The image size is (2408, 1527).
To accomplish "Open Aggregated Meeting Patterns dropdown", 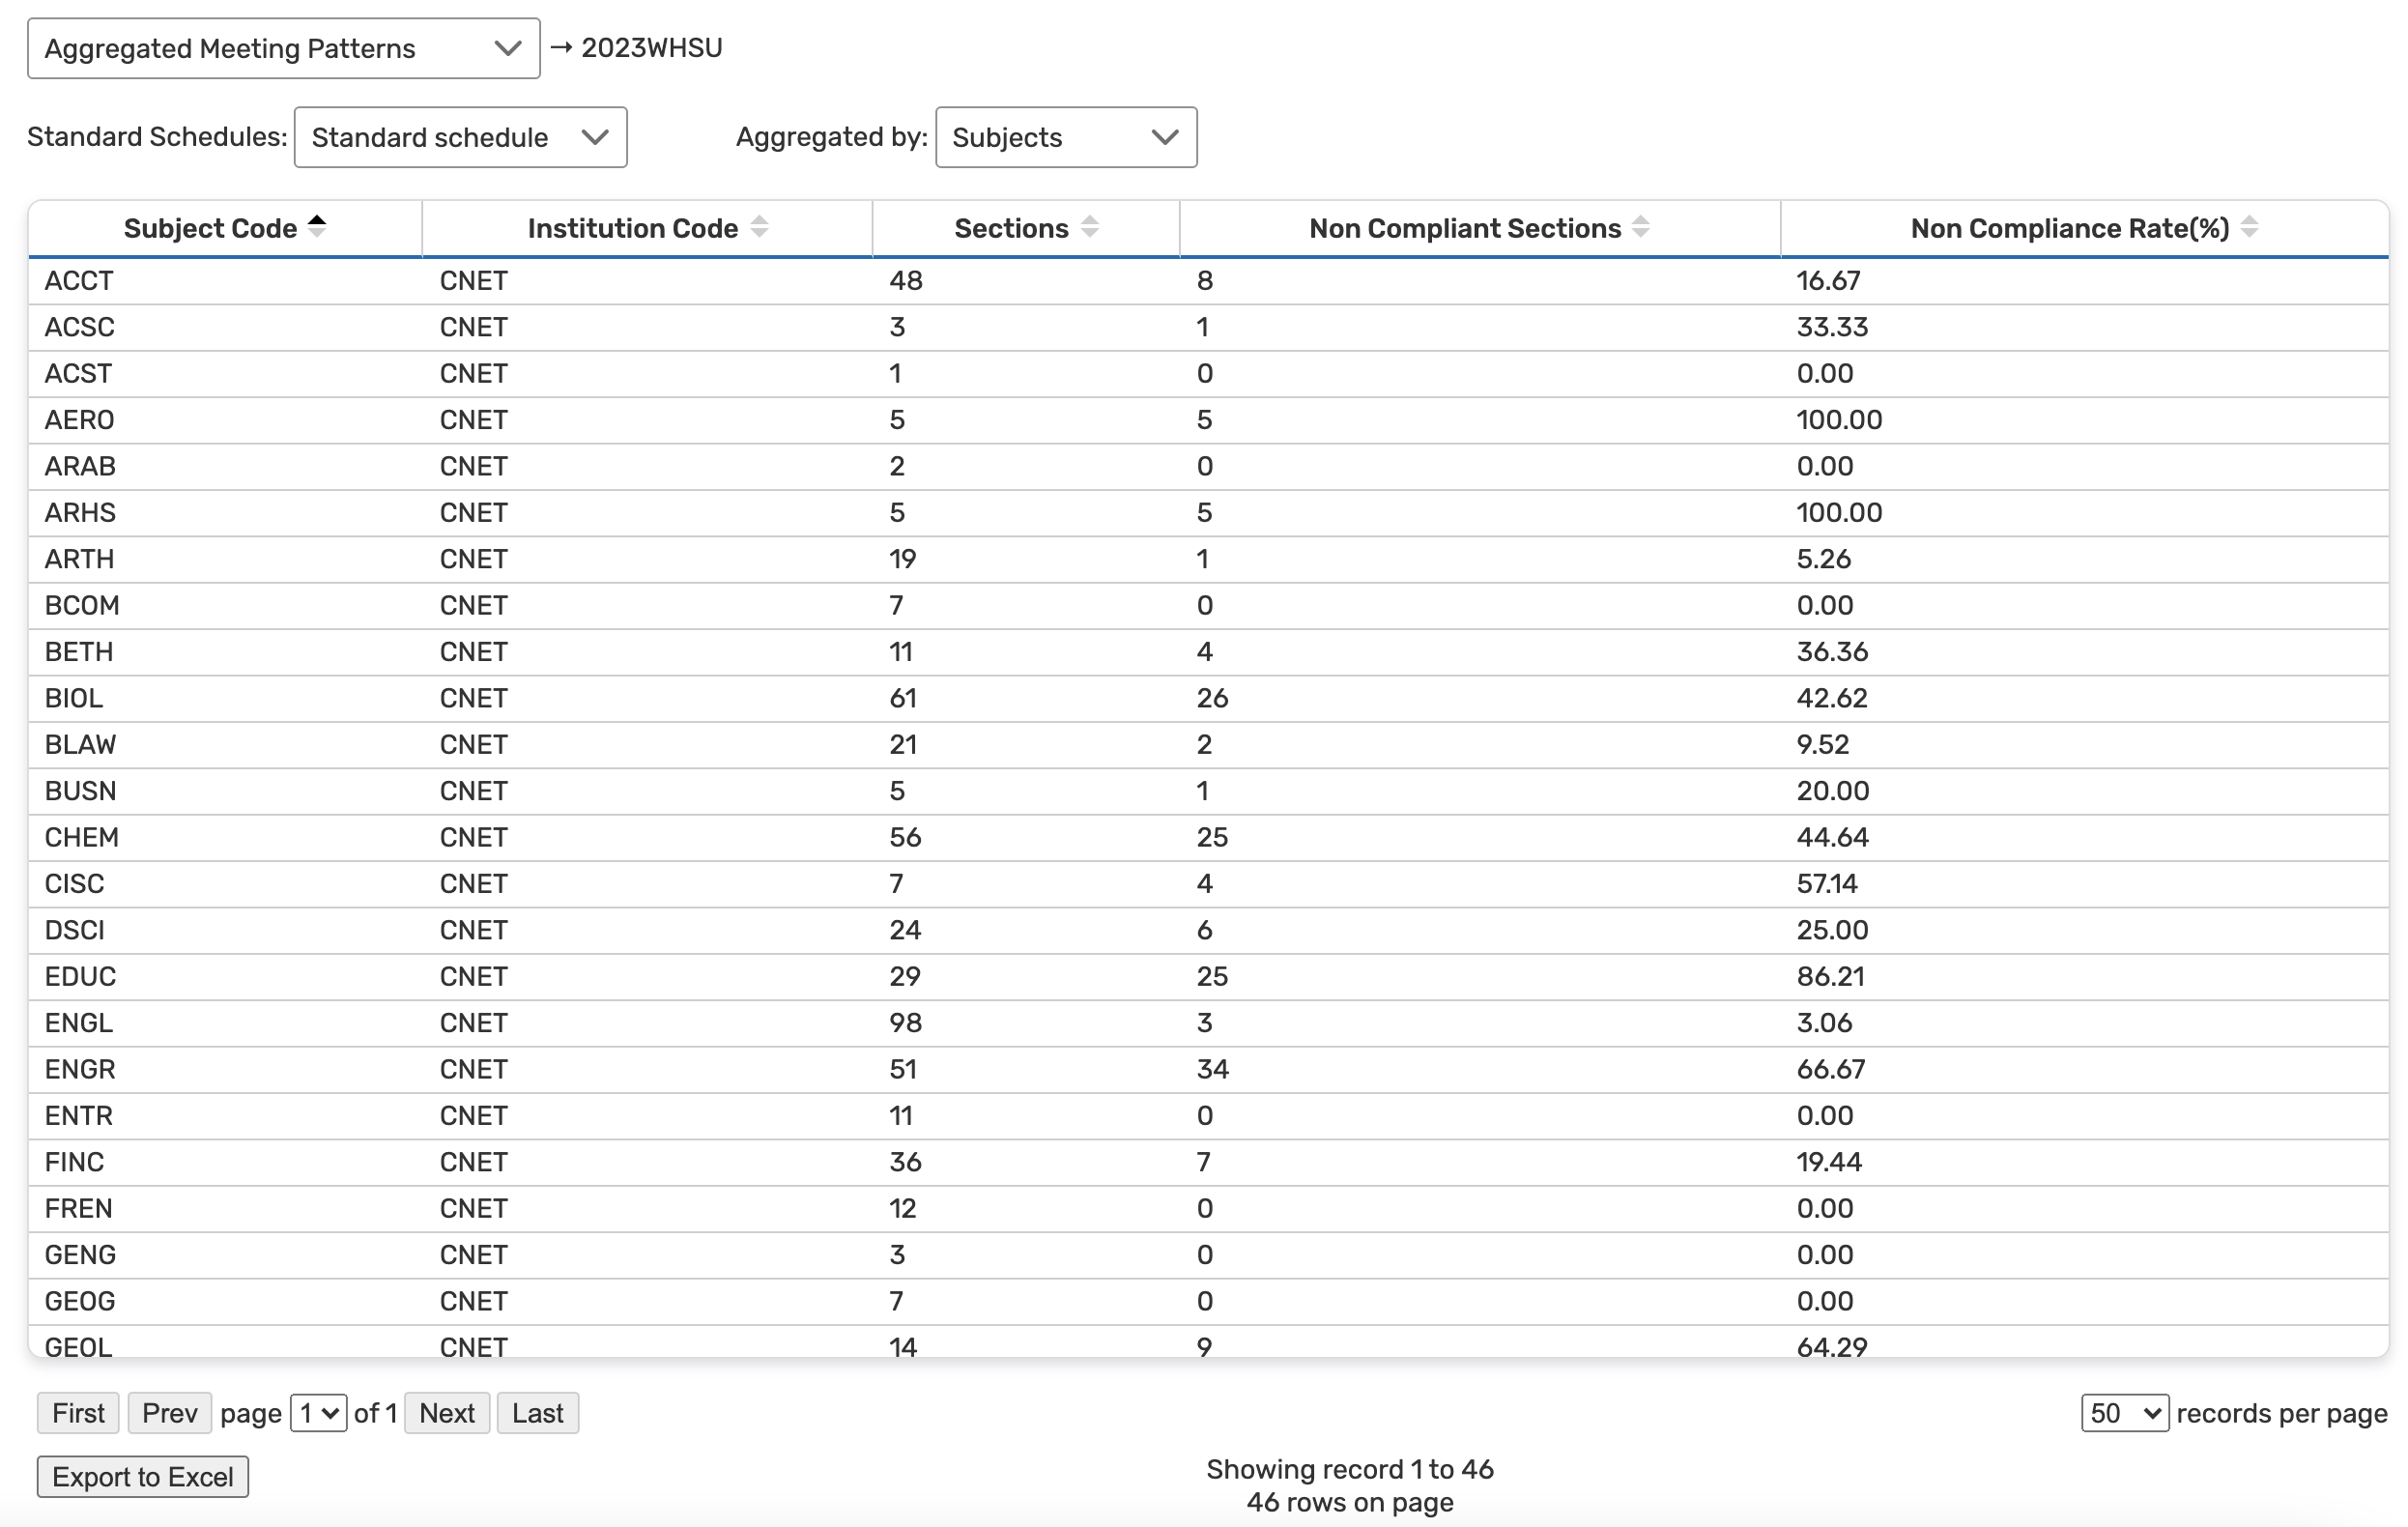I will point(284,48).
